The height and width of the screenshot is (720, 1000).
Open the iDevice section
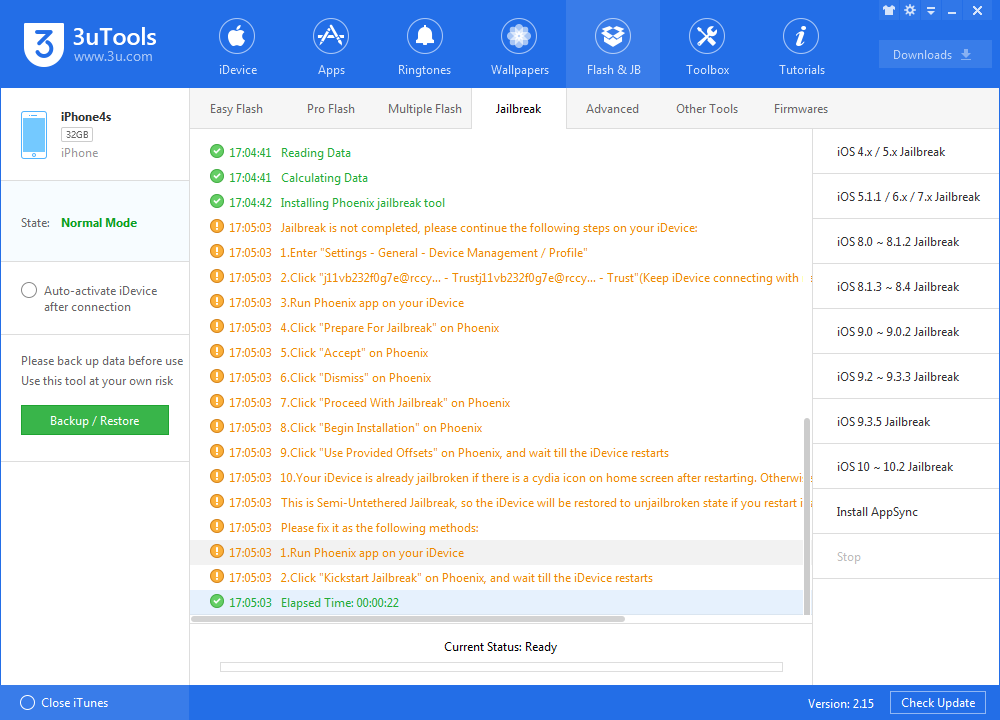click(x=237, y=45)
